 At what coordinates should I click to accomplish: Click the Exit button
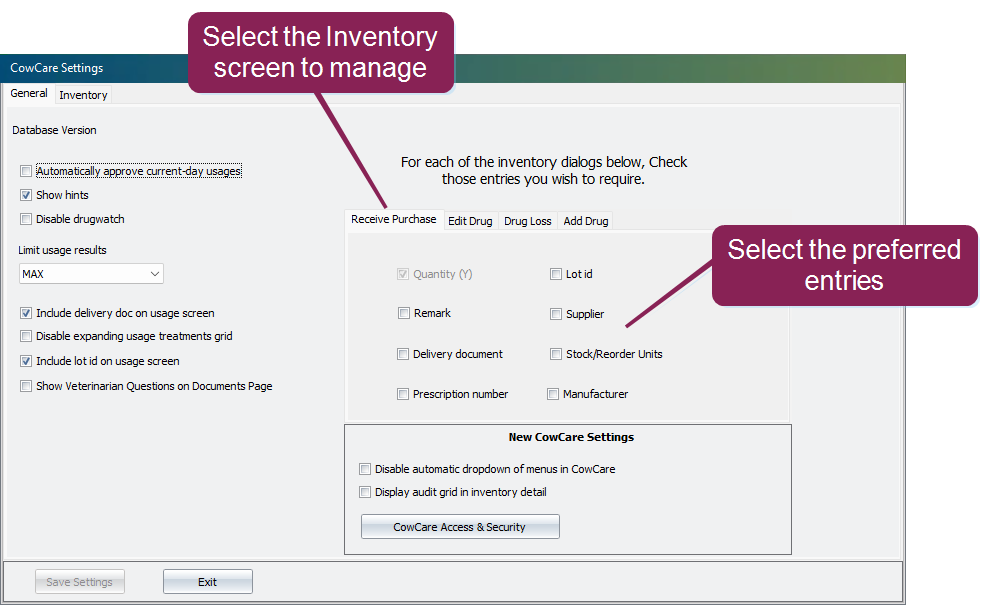tap(208, 582)
